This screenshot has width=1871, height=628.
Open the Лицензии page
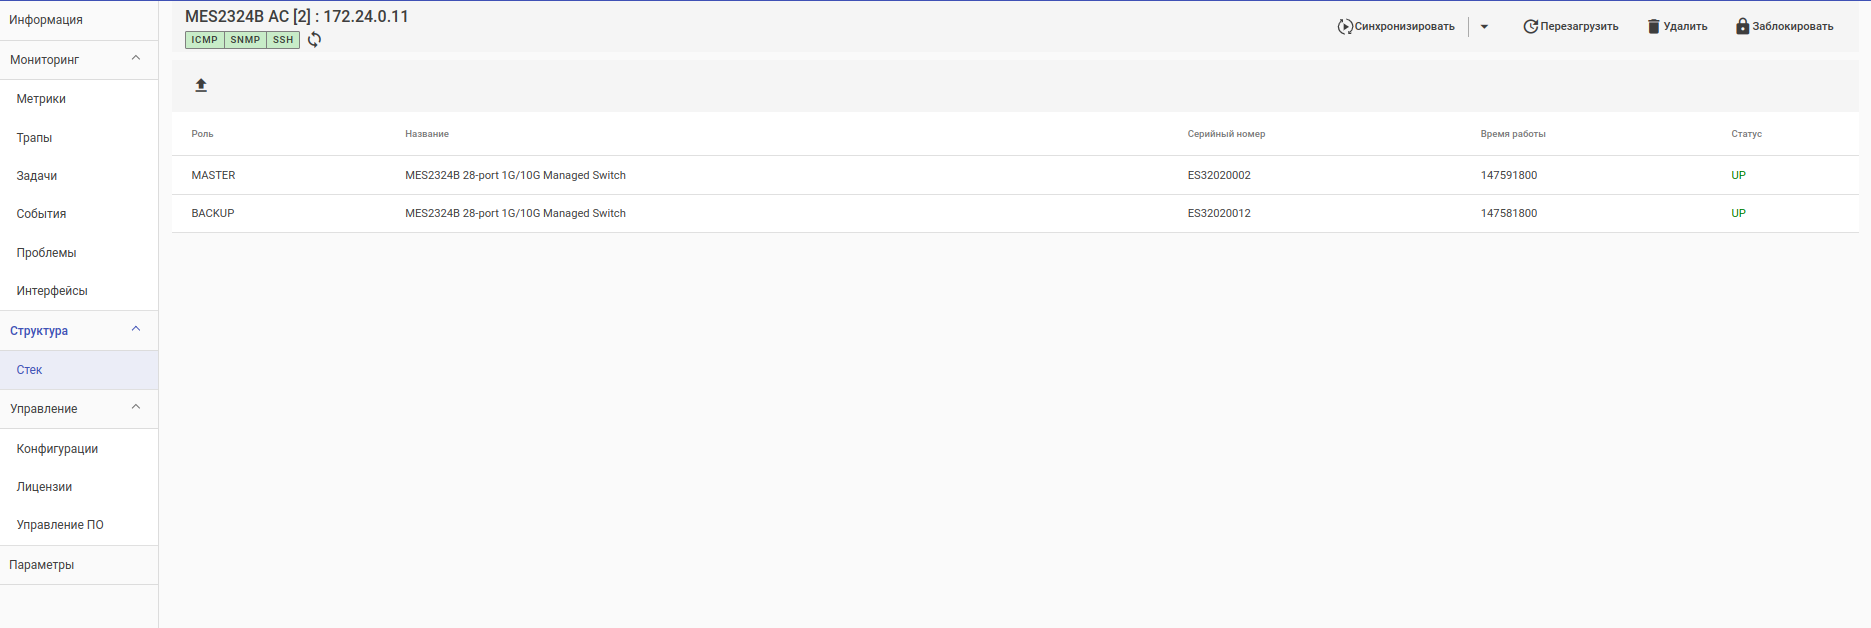pyautogui.click(x=79, y=487)
